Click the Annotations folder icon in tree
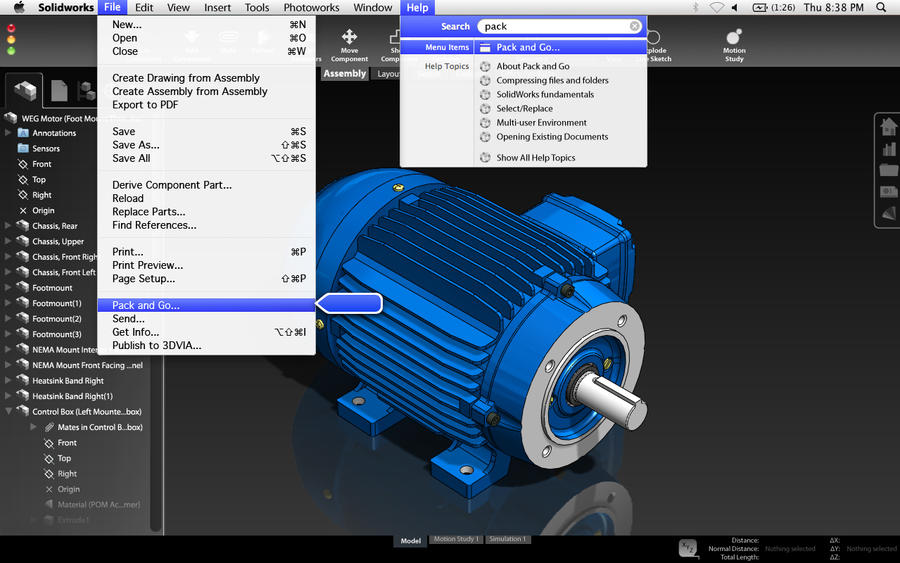Image resolution: width=900 pixels, height=563 pixels. (23, 133)
